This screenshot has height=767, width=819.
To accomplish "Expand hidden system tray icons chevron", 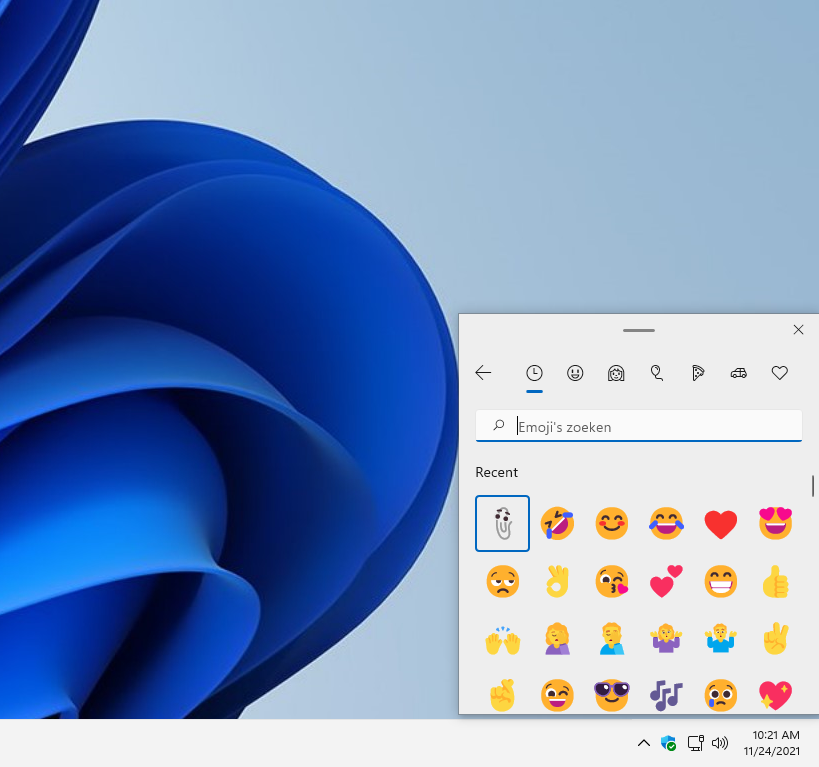I will (x=644, y=743).
